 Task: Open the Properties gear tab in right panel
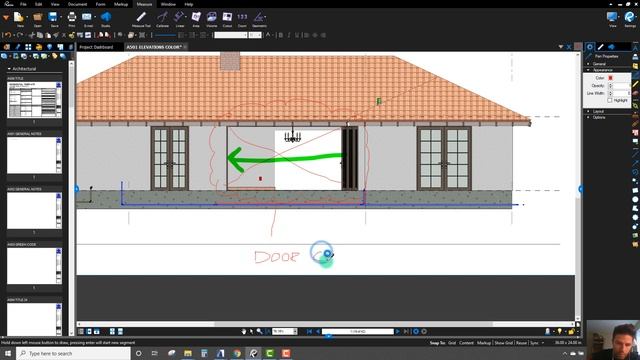tap(589, 47)
